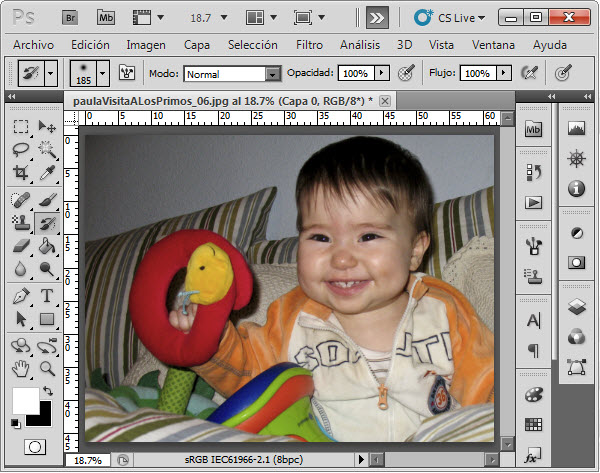The width and height of the screenshot is (600, 473).
Task: Select the Type tool
Action: pos(47,296)
